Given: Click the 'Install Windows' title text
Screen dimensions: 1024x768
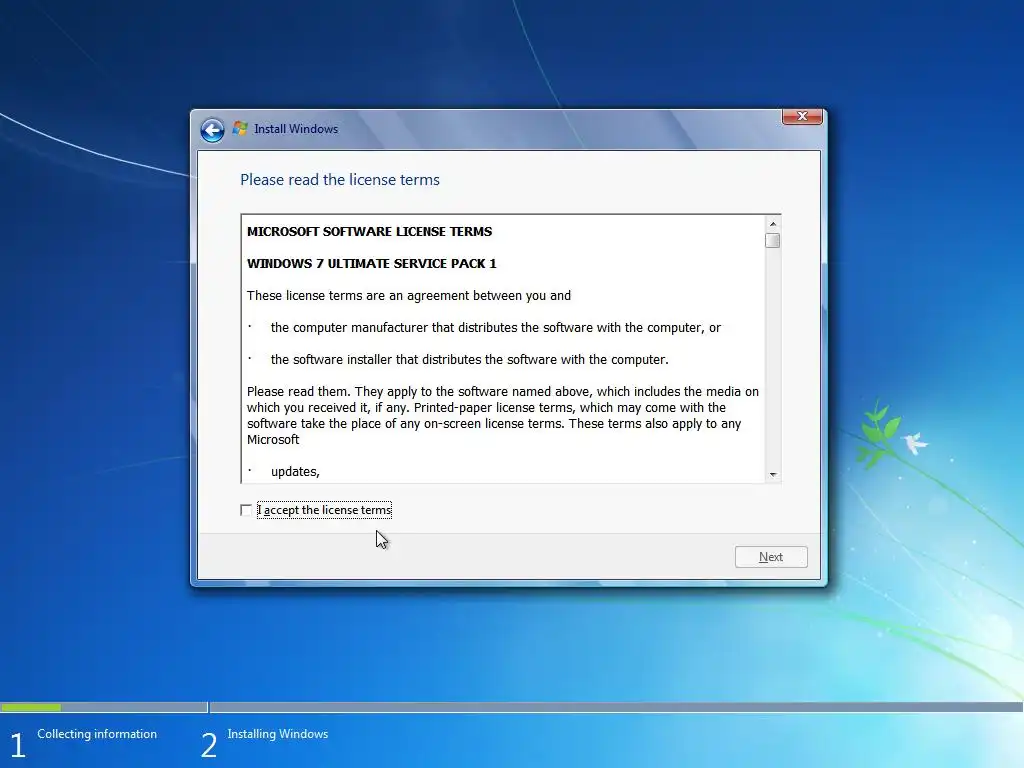Looking at the screenshot, I should (296, 129).
